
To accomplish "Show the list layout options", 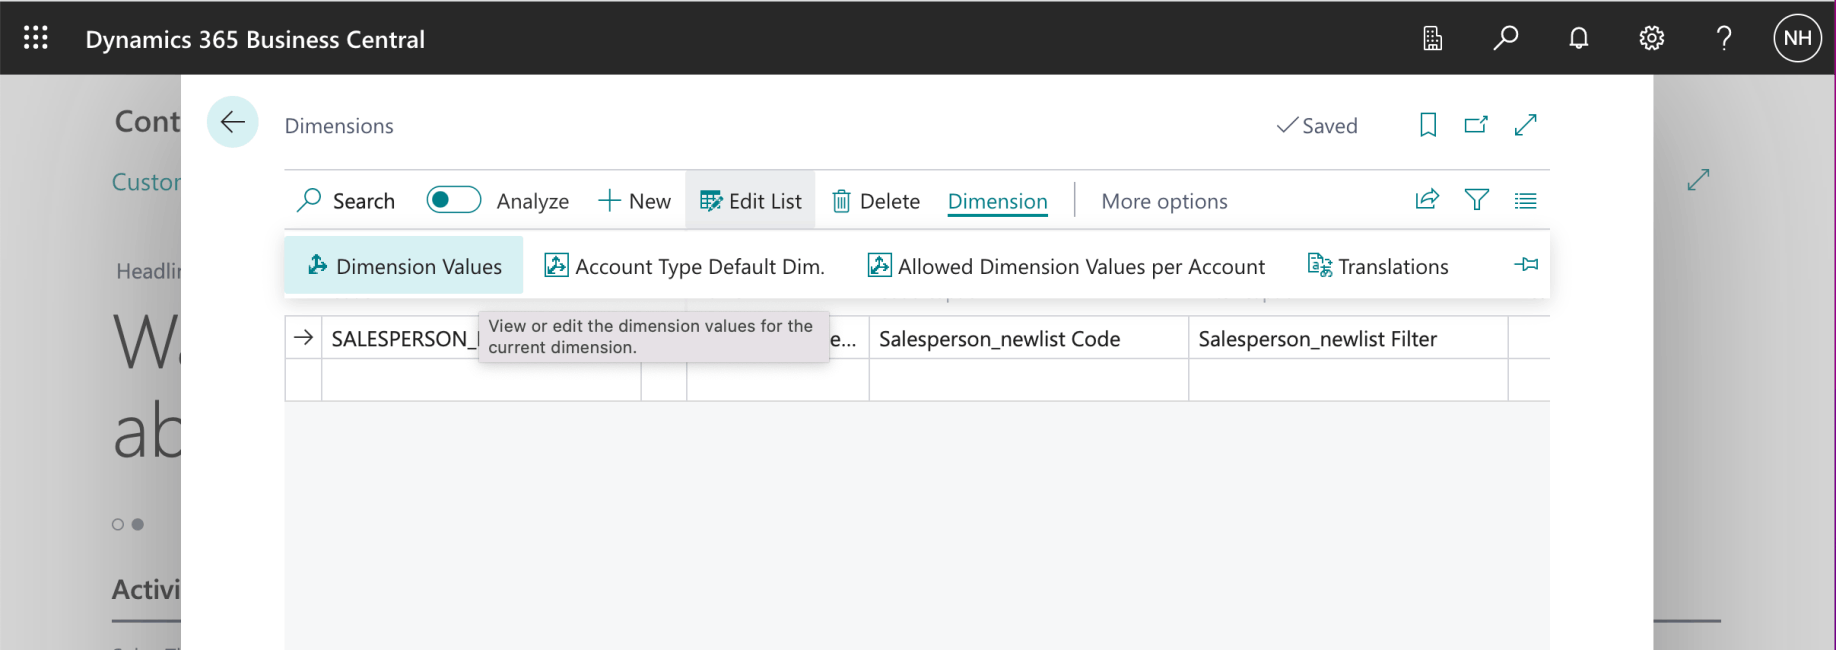I will point(1525,200).
